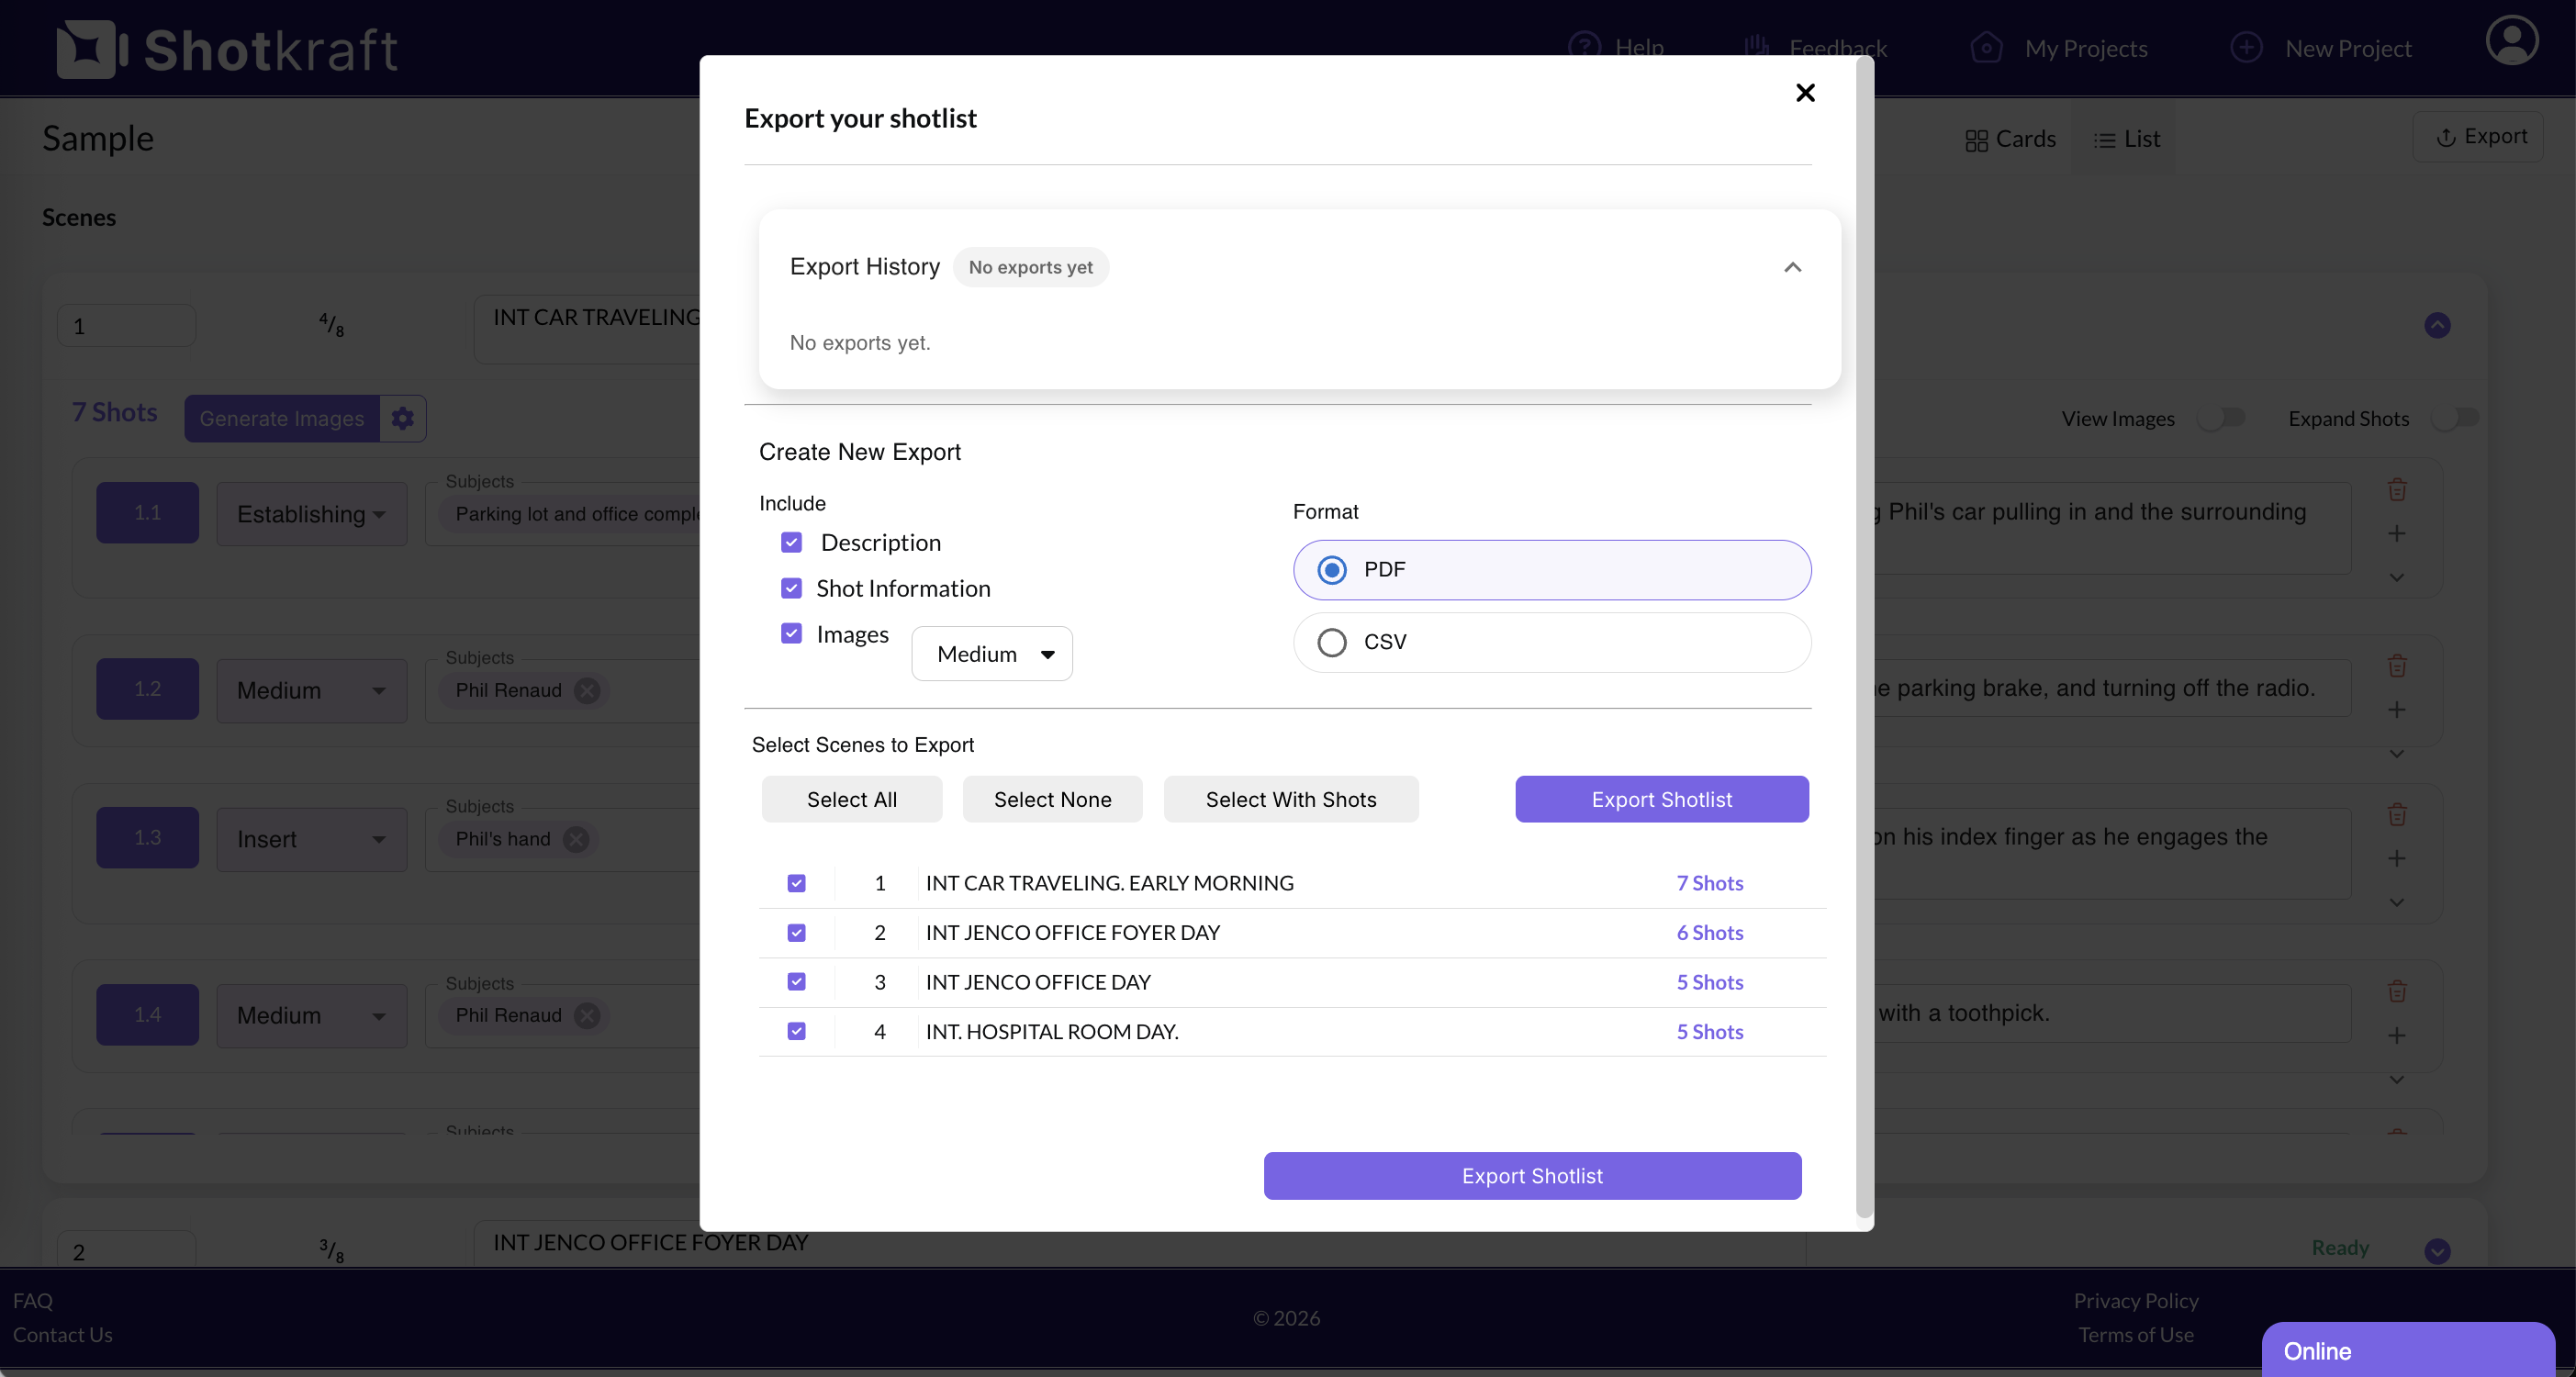Click the bottom Export Shotlist button
The image size is (2576, 1377).
tap(1531, 1176)
